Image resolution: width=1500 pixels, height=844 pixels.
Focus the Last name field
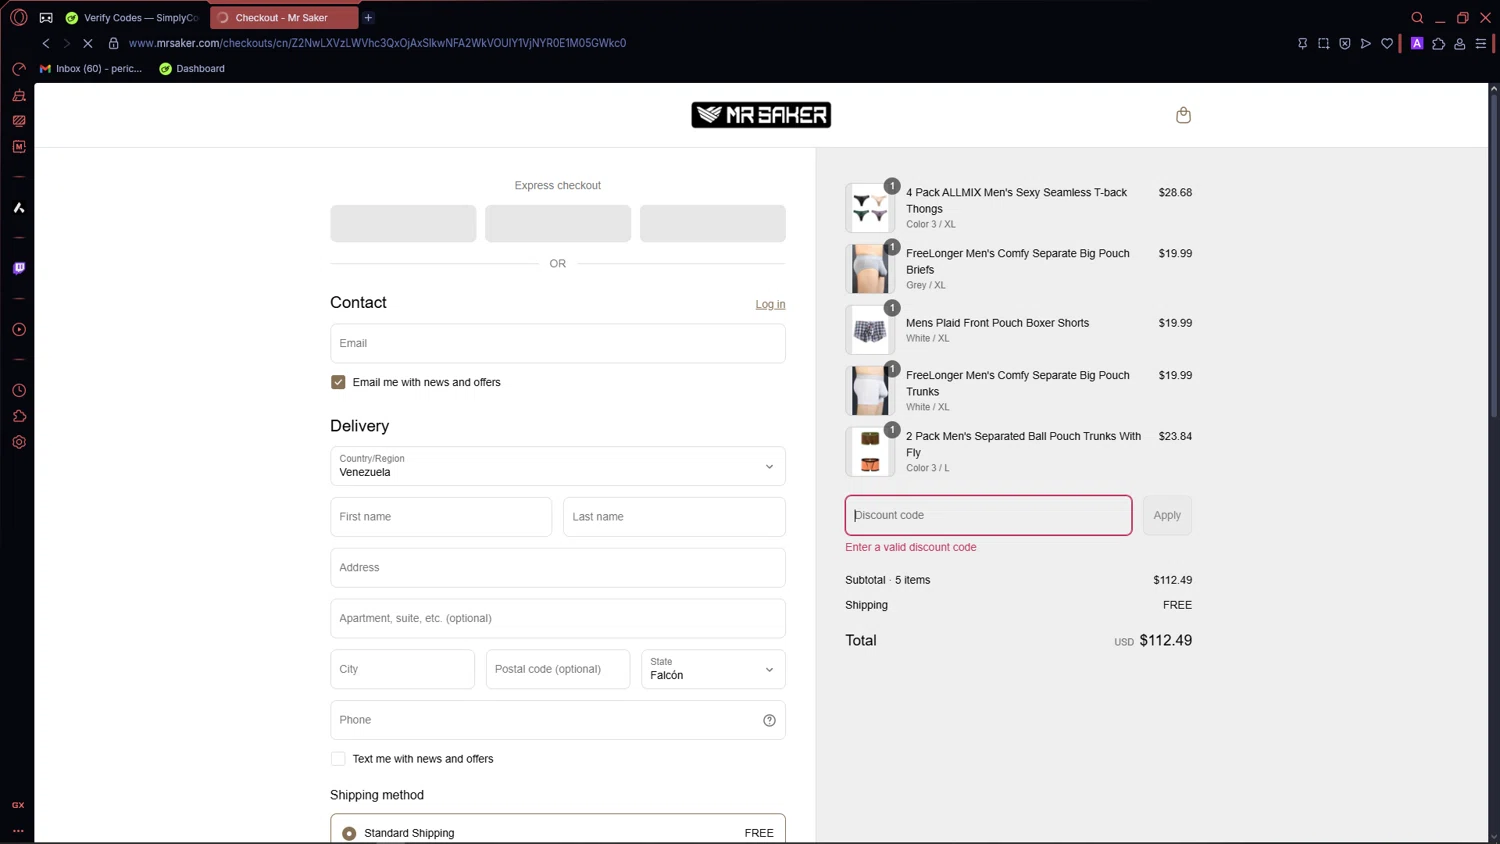point(675,517)
